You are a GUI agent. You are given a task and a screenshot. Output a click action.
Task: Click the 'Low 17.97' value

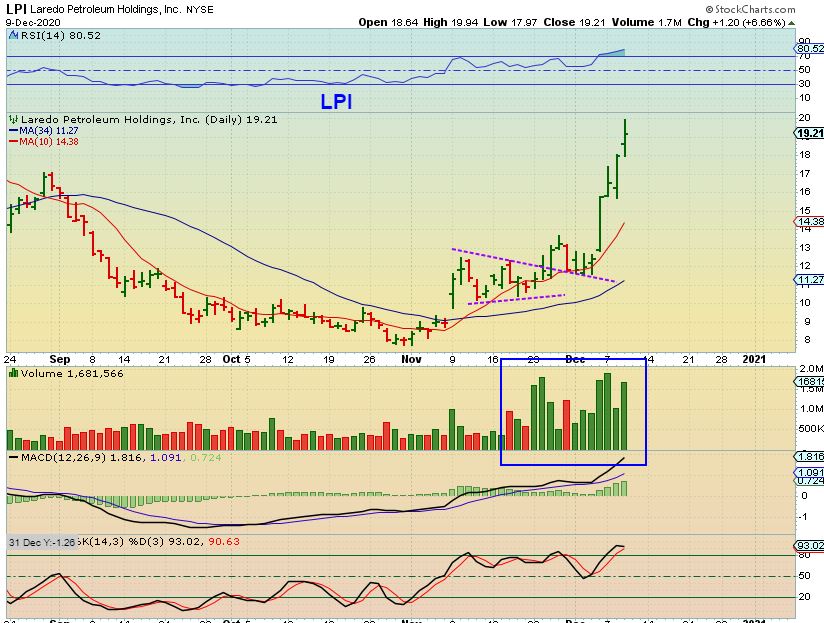[x=511, y=23]
